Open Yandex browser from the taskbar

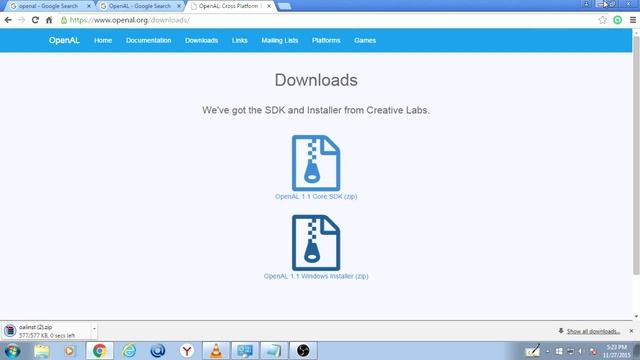pyautogui.click(x=187, y=351)
